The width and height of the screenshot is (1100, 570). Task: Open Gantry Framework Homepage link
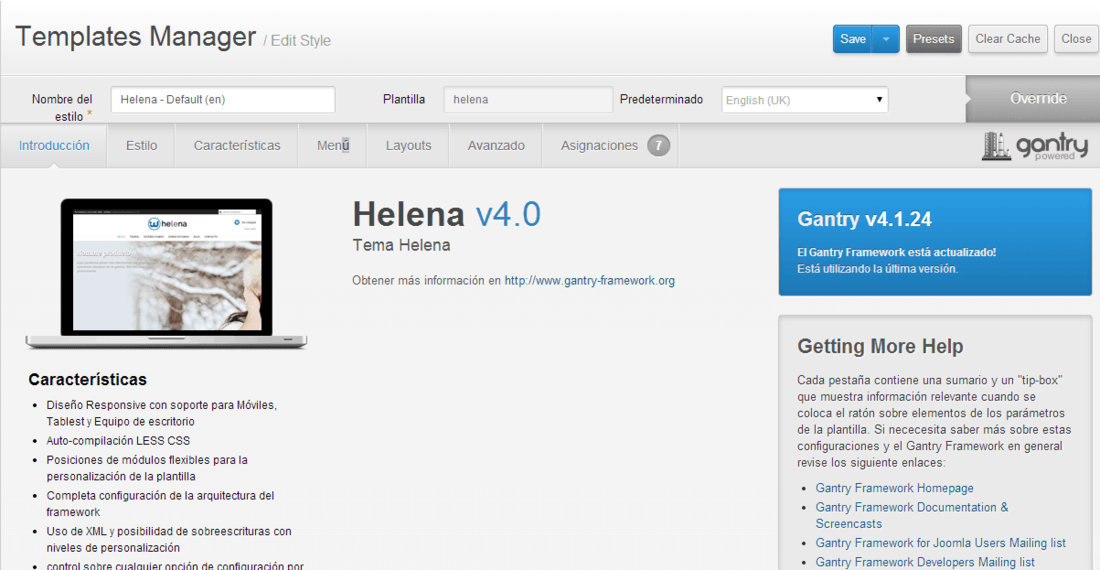point(894,488)
